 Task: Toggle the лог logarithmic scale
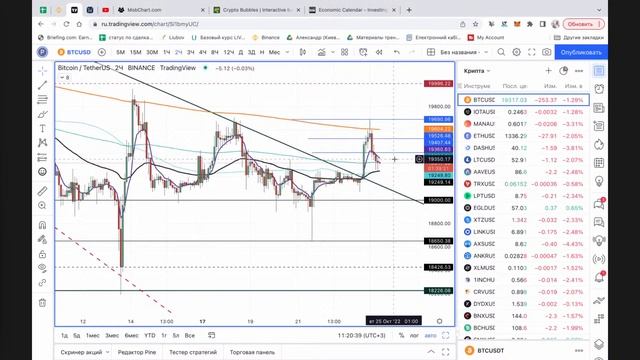click(x=414, y=336)
